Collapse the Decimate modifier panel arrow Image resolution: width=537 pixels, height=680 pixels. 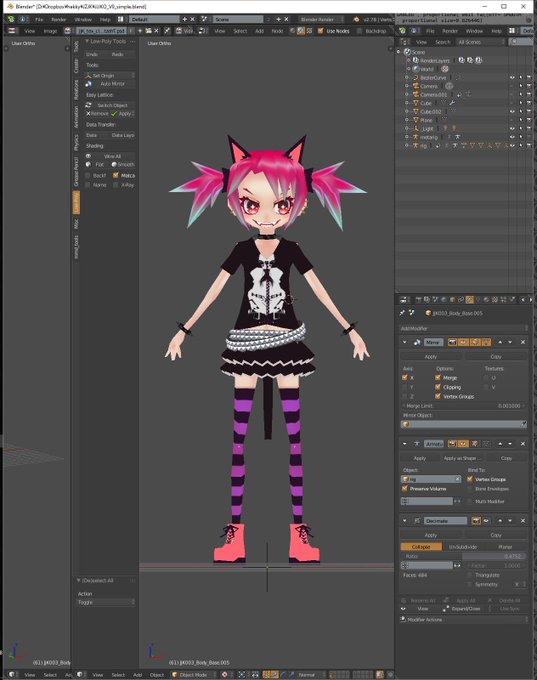[x=405, y=520]
